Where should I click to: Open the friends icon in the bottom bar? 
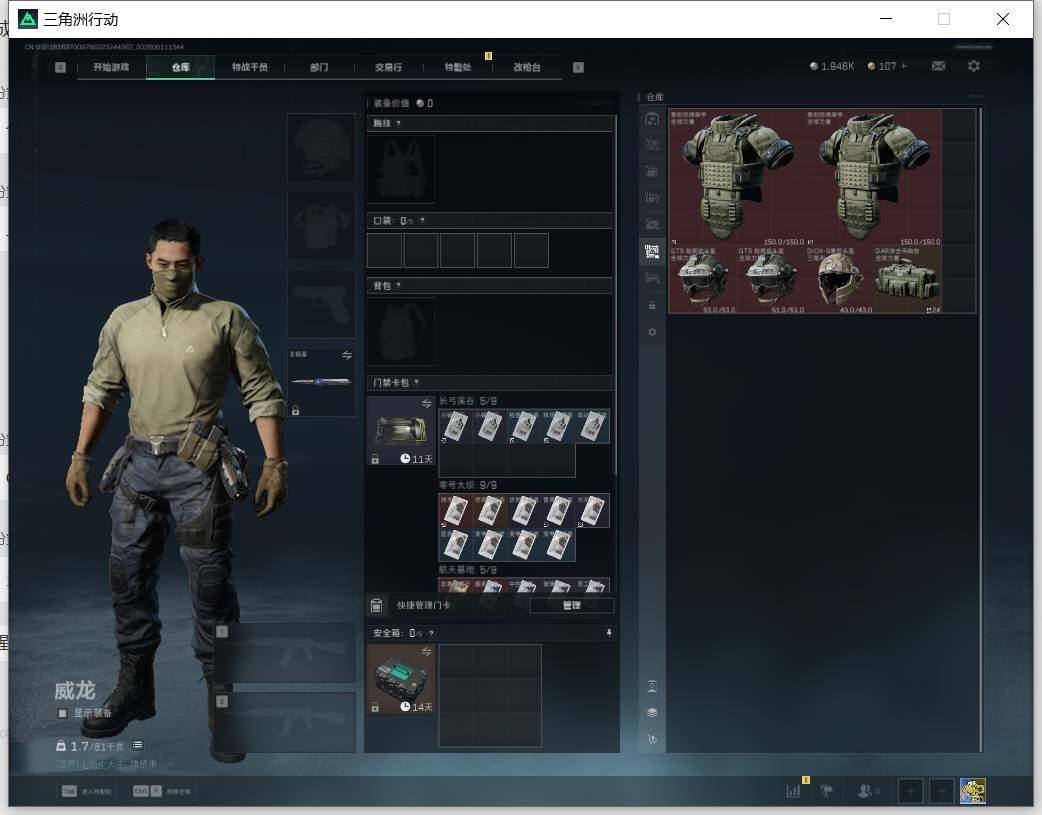point(865,791)
